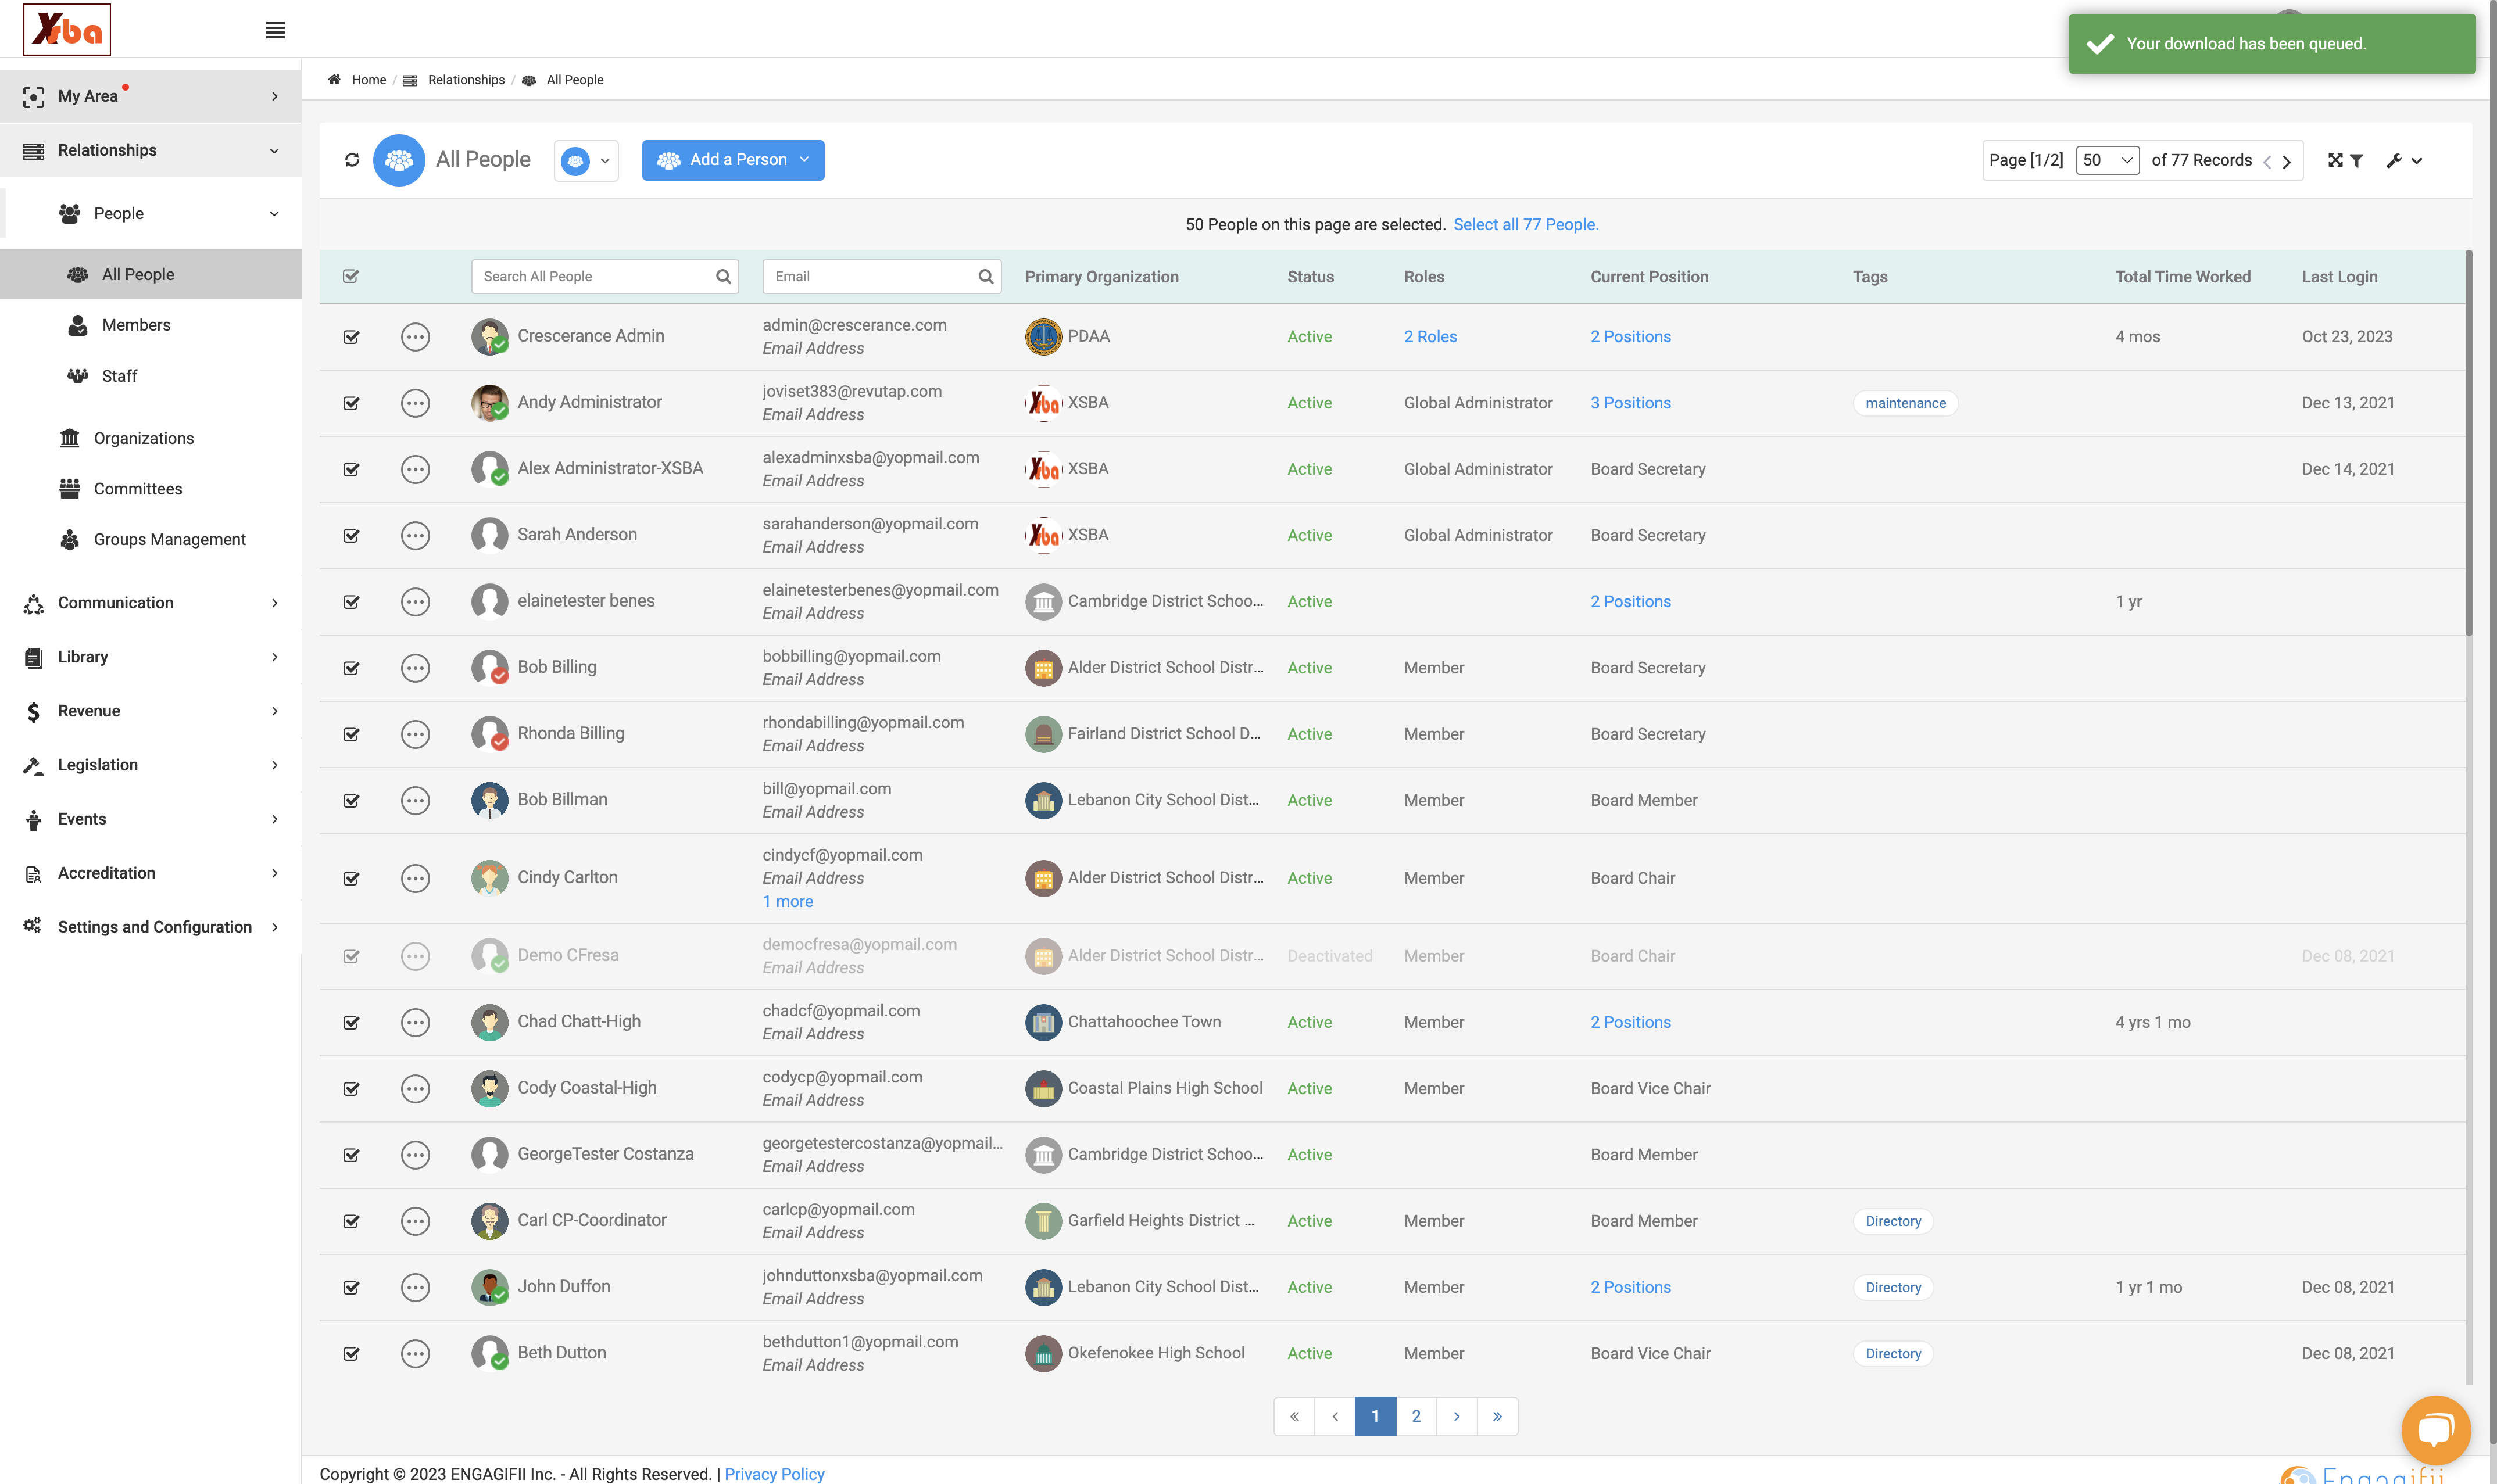Go to next records page arrow
Image resolution: width=2497 pixels, height=1484 pixels.
point(2286,161)
